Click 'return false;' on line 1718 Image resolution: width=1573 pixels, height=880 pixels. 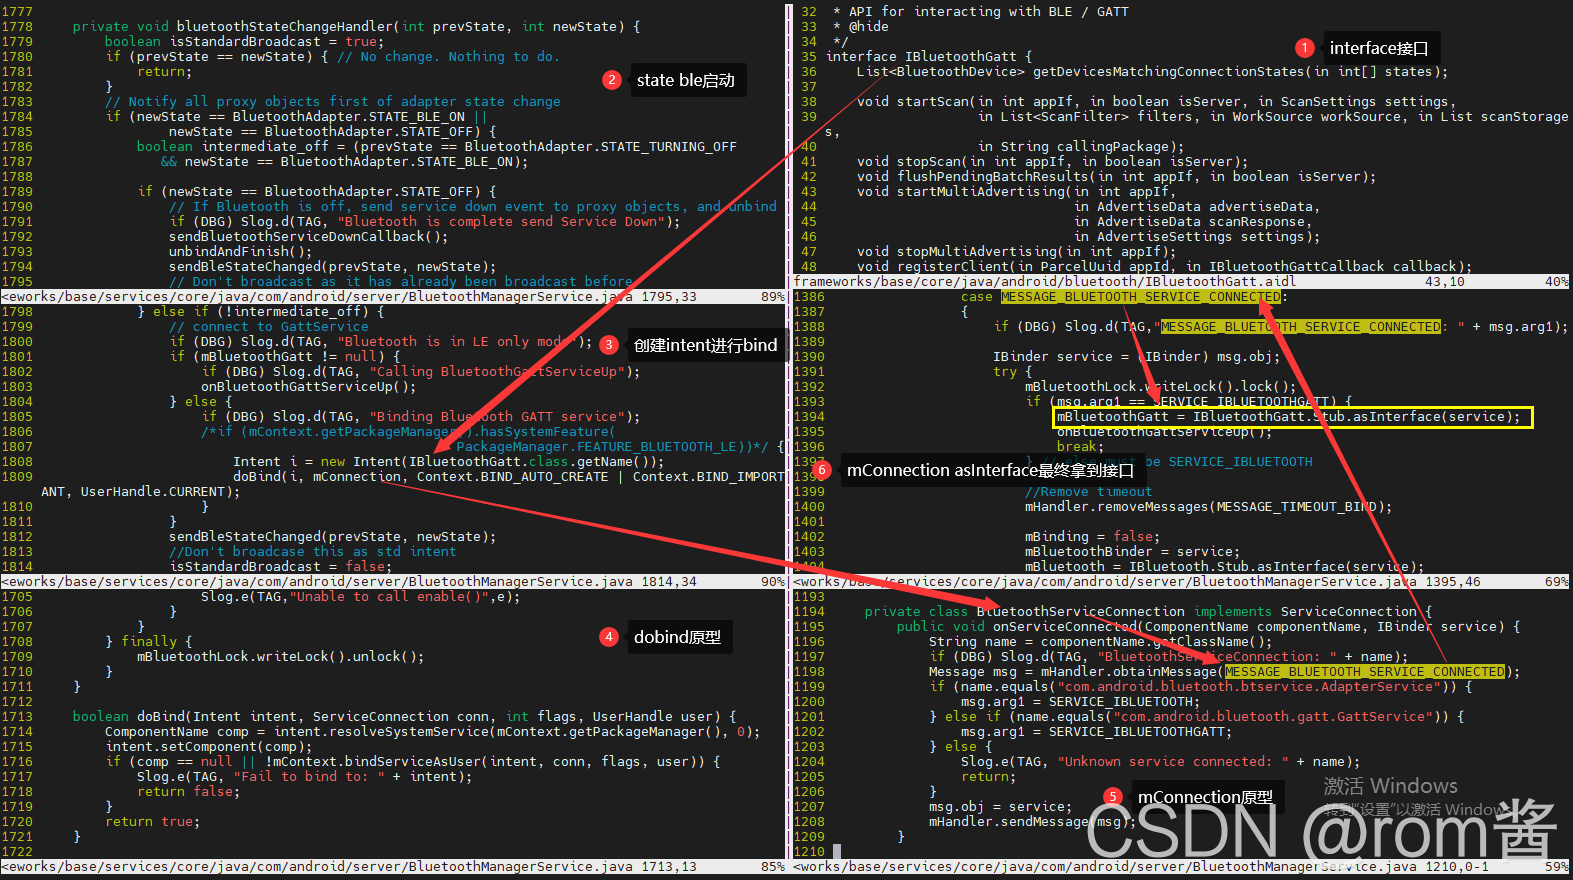tap(188, 792)
